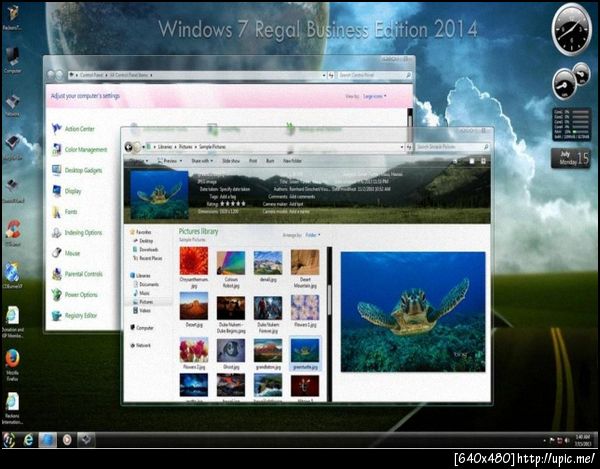Image resolution: width=600 pixels, height=469 pixels.
Task: Open Mozilla Firefox desktop shortcut
Action: pyautogui.click(x=12, y=364)
